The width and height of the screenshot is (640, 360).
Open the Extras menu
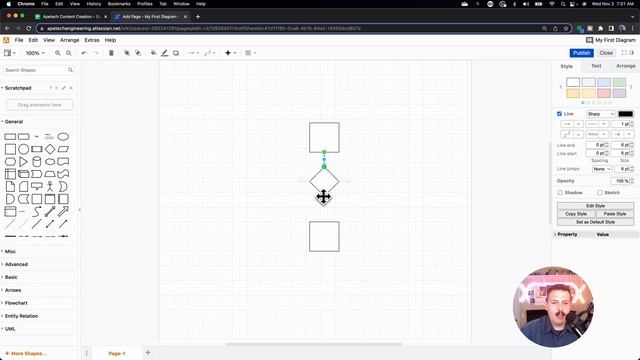pyautogui.click(x=92, y=40)
